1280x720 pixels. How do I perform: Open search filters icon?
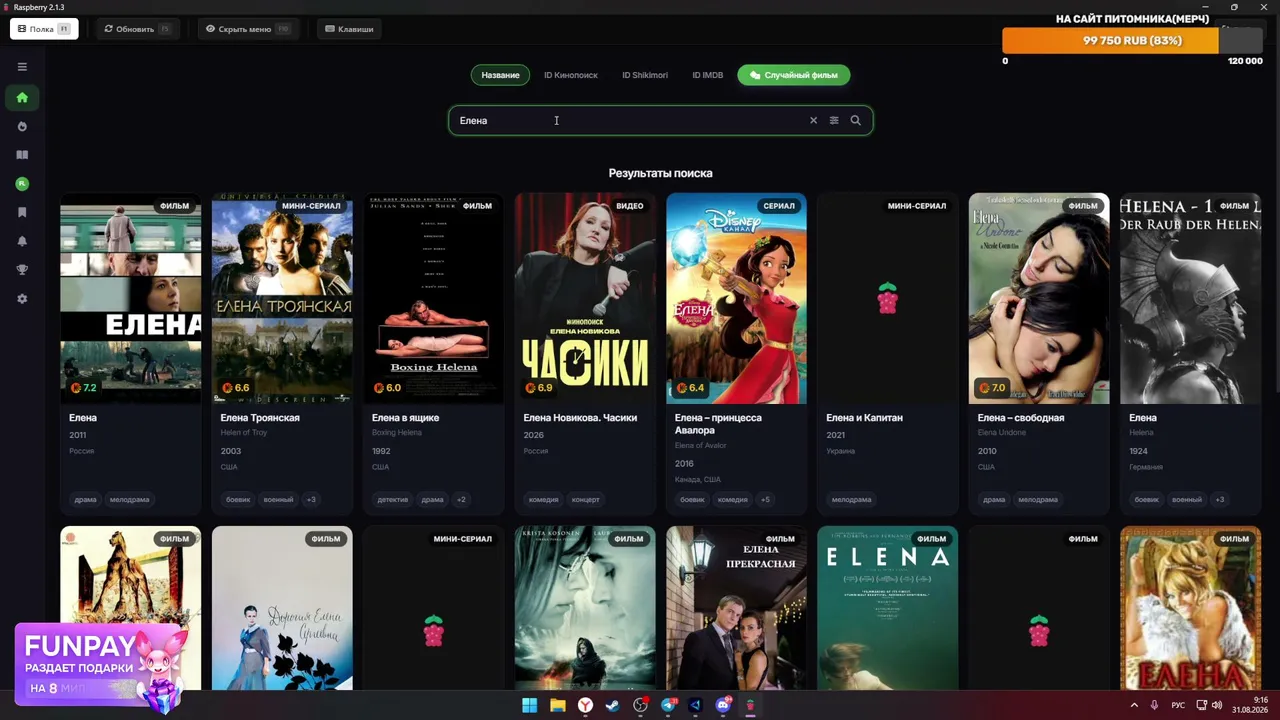834,121
